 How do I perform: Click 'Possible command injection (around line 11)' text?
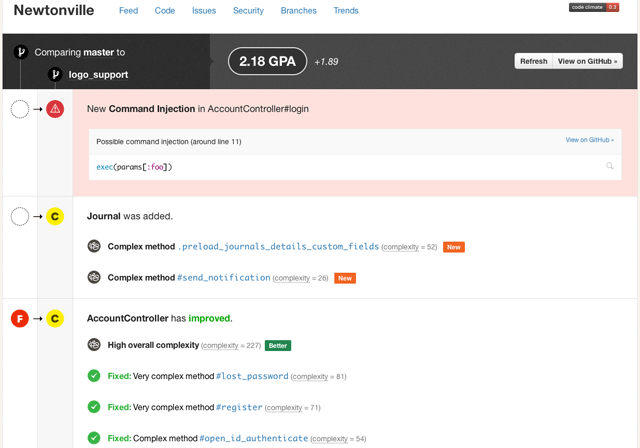(169, 142)
